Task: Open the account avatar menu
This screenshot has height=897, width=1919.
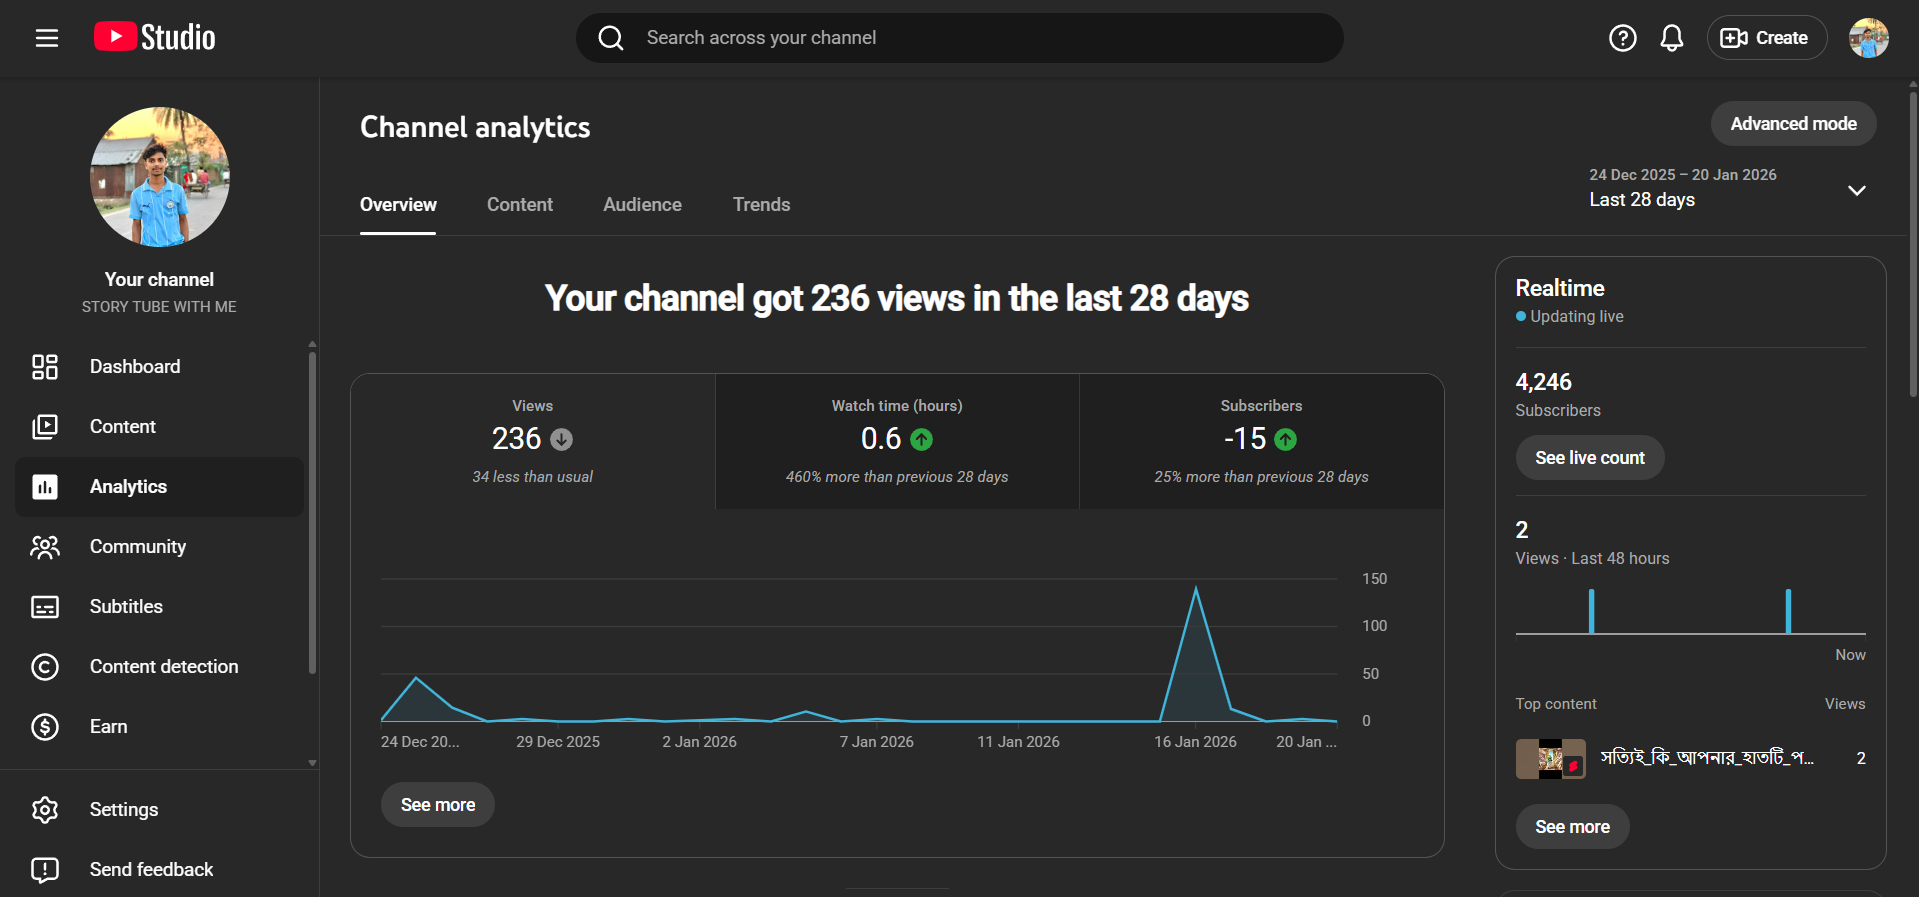Action: point(1867,38)
